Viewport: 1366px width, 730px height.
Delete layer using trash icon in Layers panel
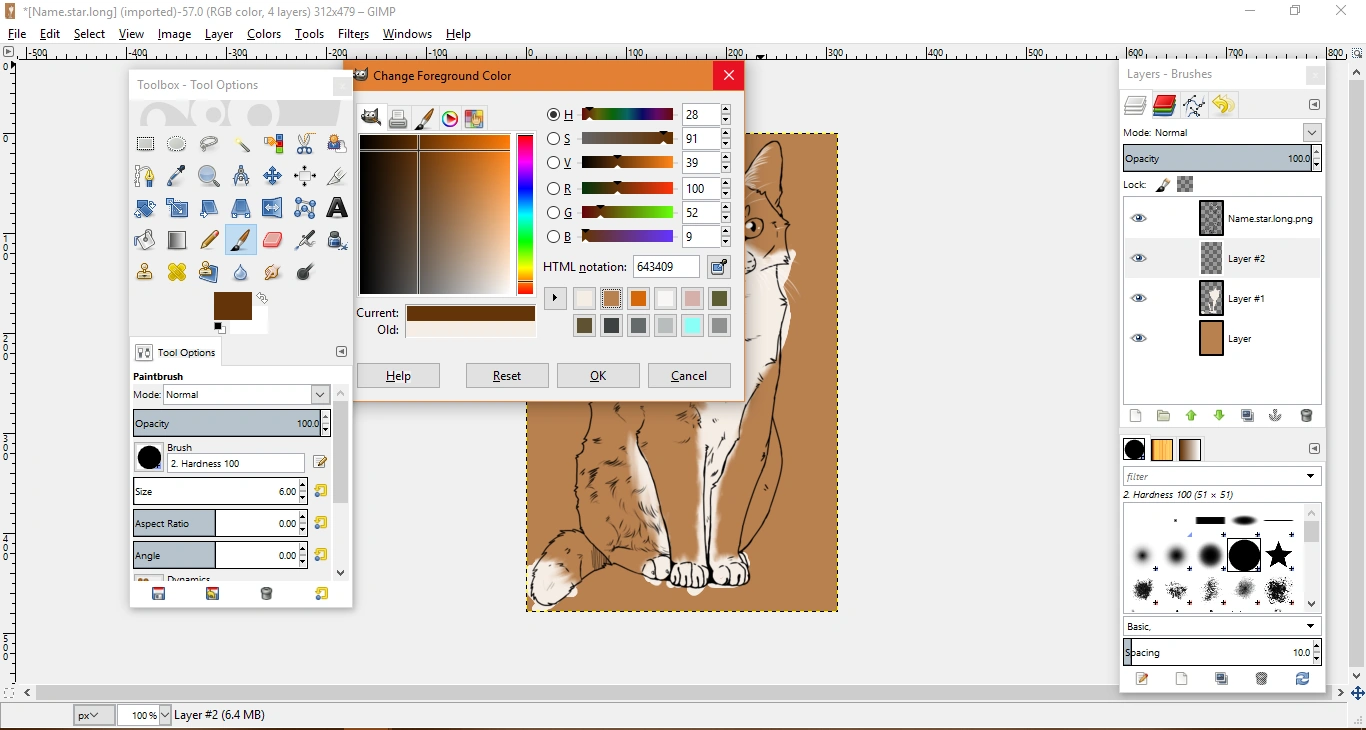(x=1306, y=416)
